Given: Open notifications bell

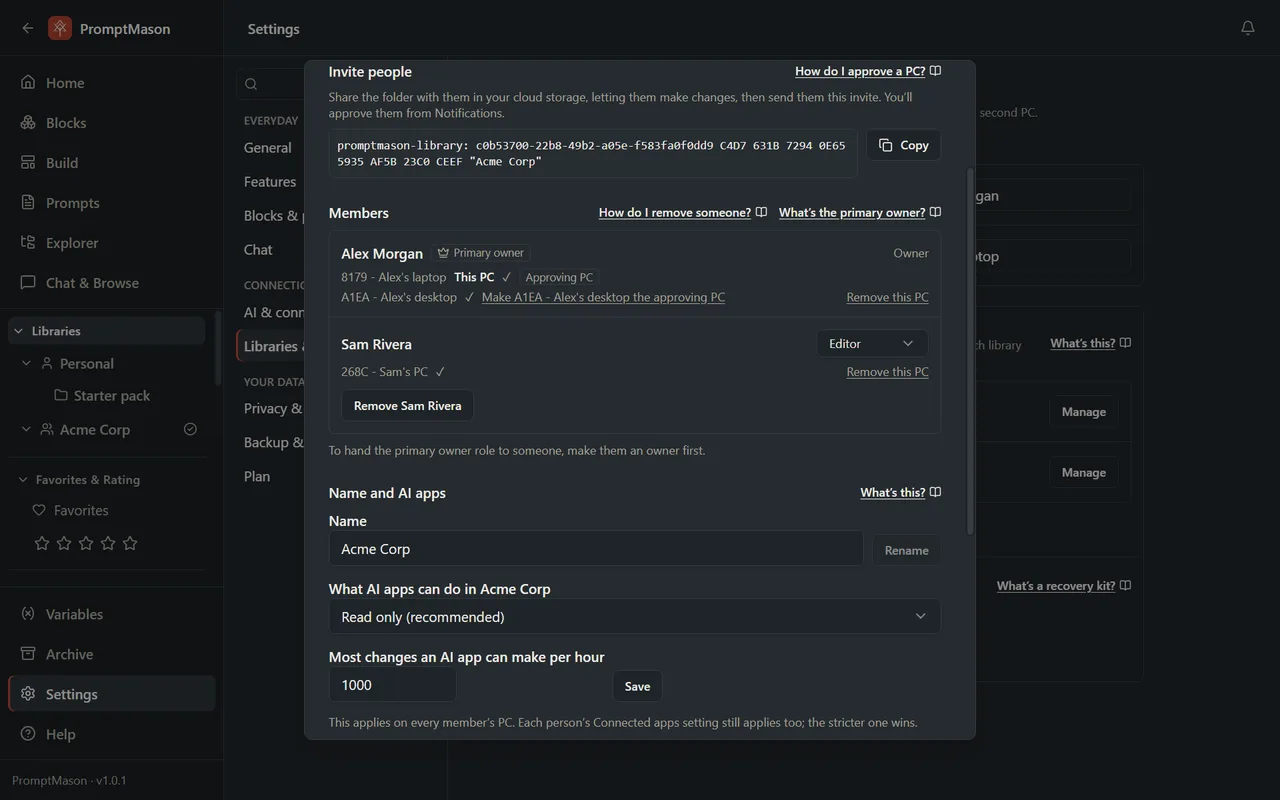Looking at the screenshot, I should 1247,28.
